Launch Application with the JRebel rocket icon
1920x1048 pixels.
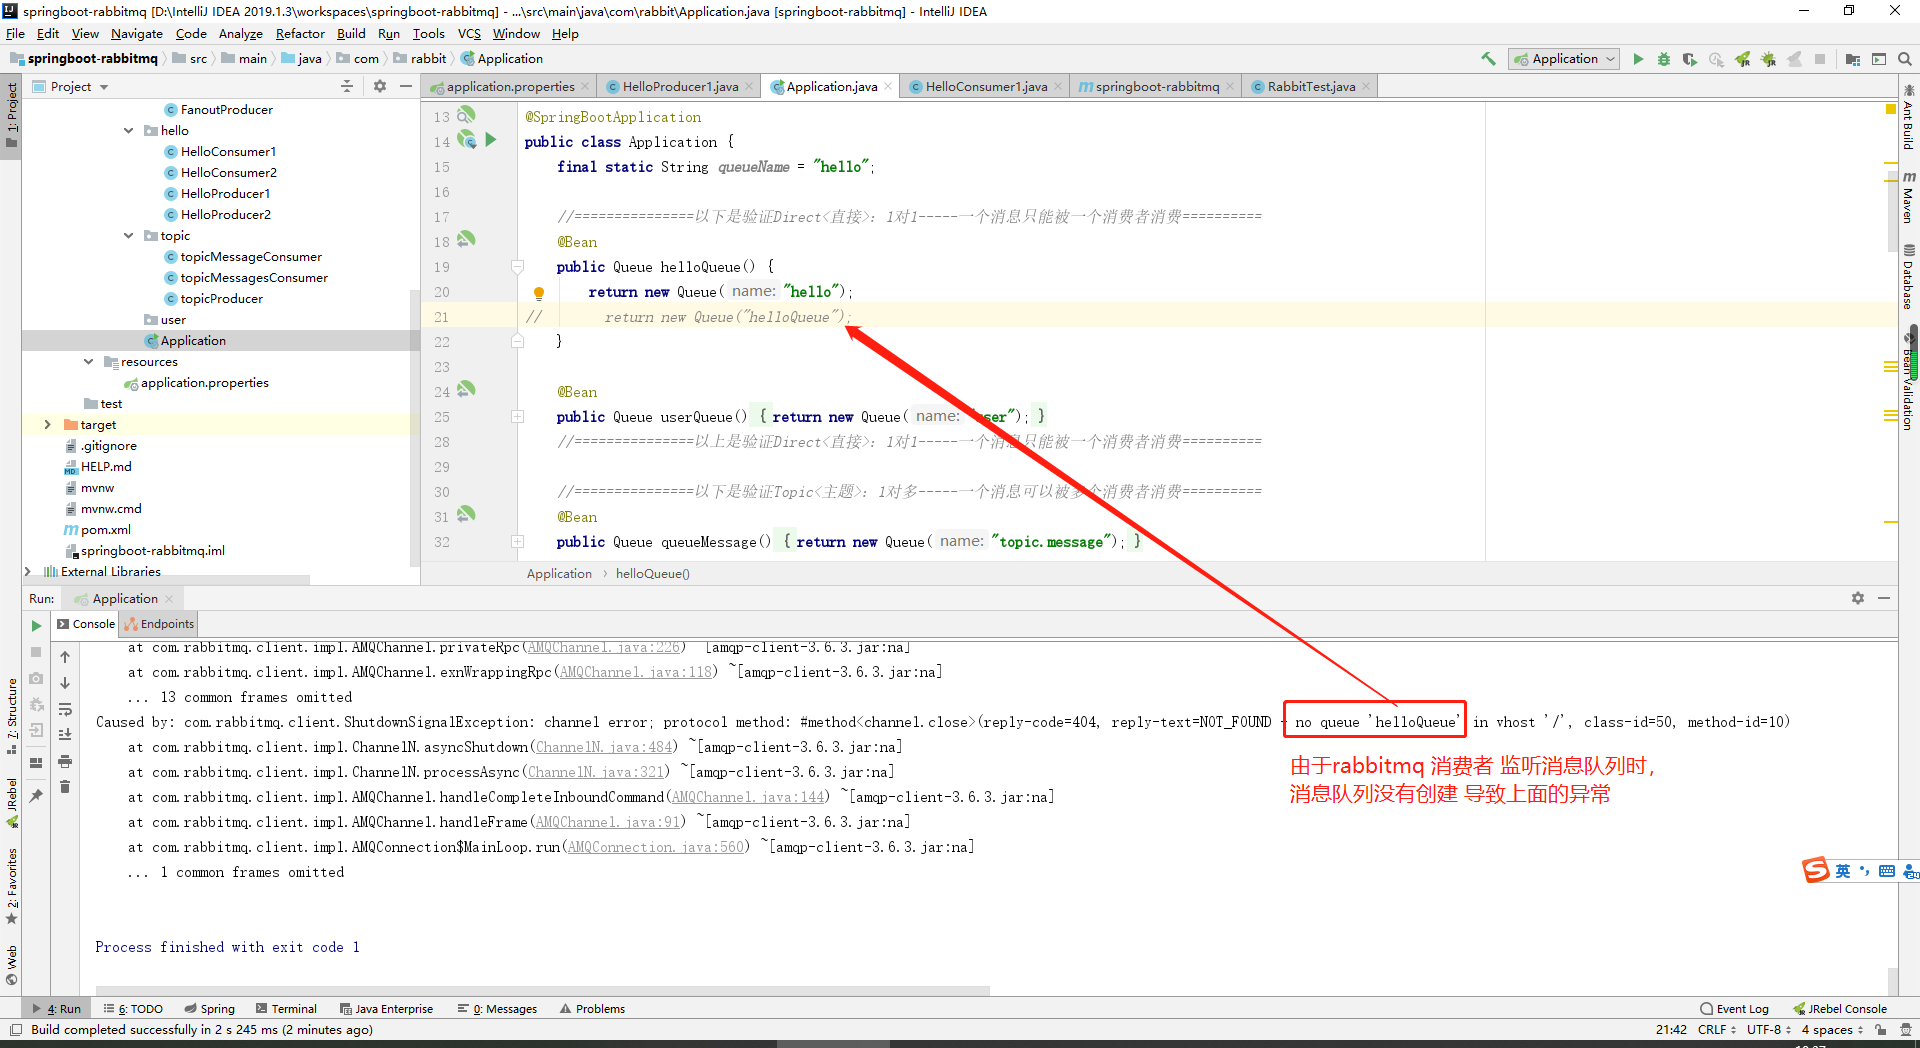1743,59
